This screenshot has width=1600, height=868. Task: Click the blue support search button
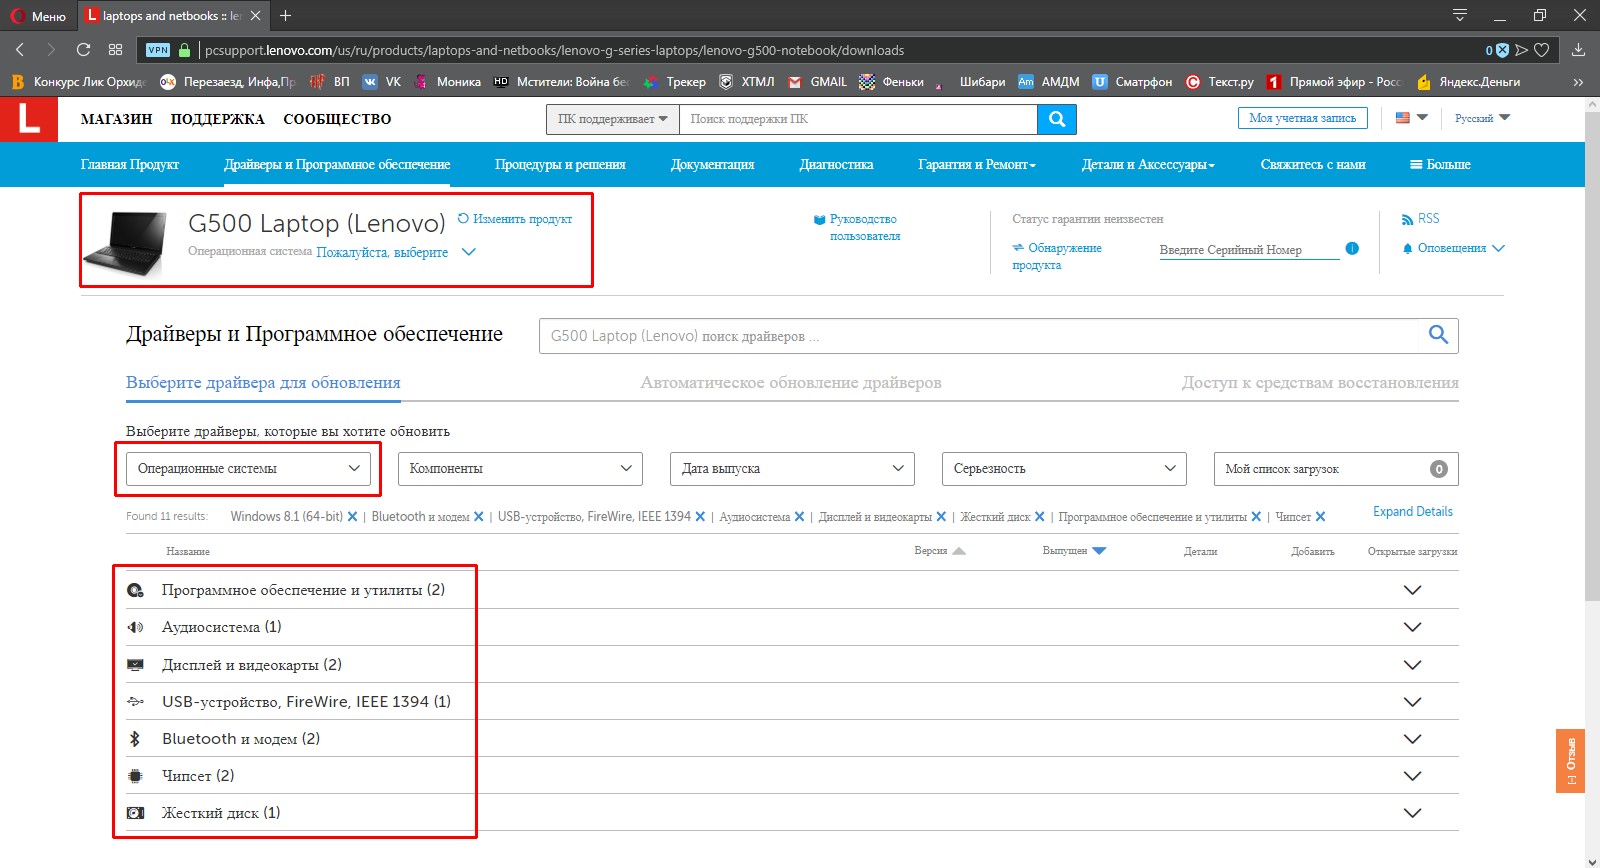1057,119
